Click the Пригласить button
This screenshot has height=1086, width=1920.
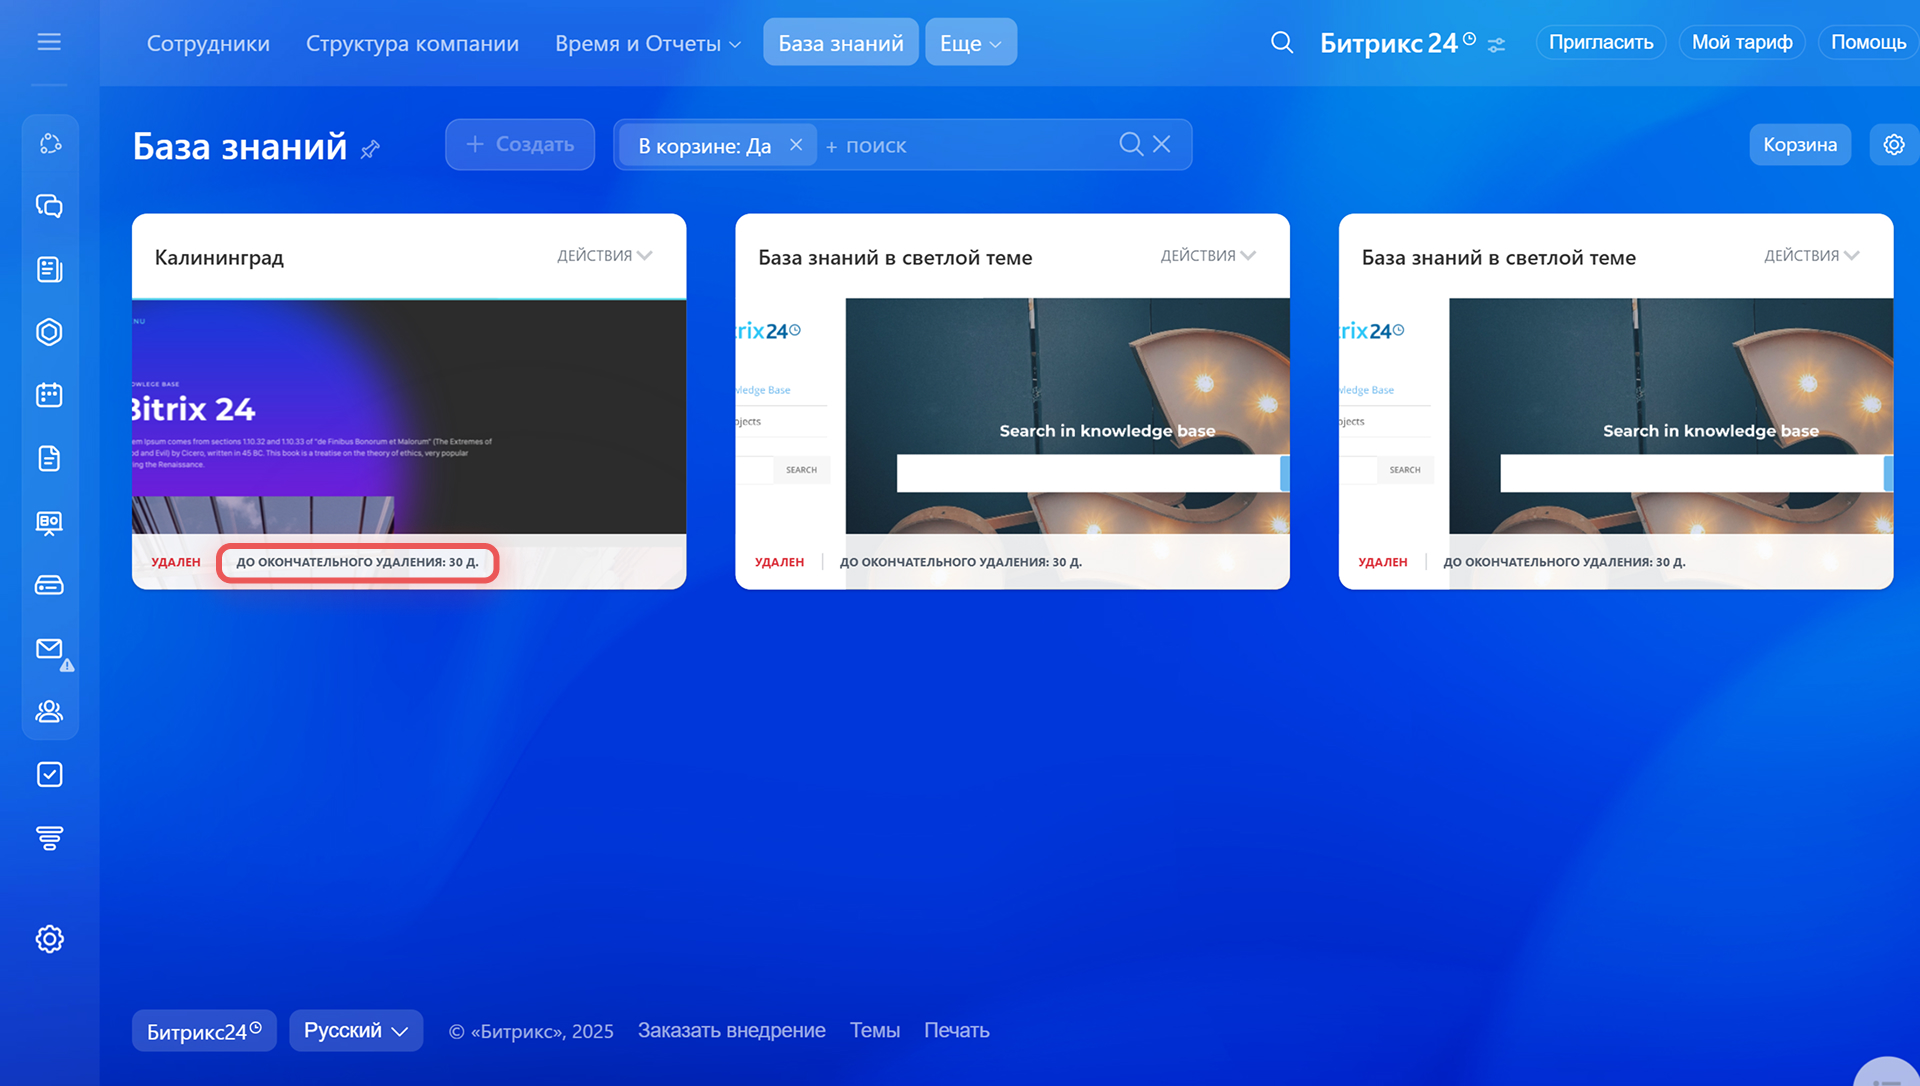(x=1601, y=42)
